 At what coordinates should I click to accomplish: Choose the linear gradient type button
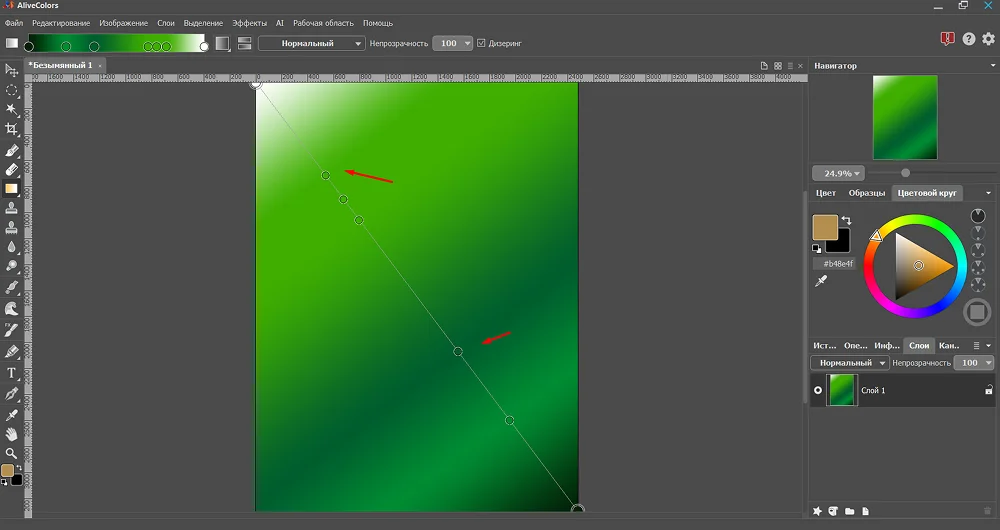tap(222, 43)
